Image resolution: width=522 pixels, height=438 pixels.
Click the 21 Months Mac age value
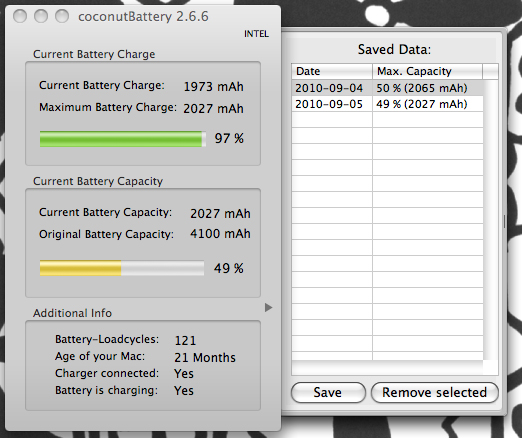tap(205, 358)
